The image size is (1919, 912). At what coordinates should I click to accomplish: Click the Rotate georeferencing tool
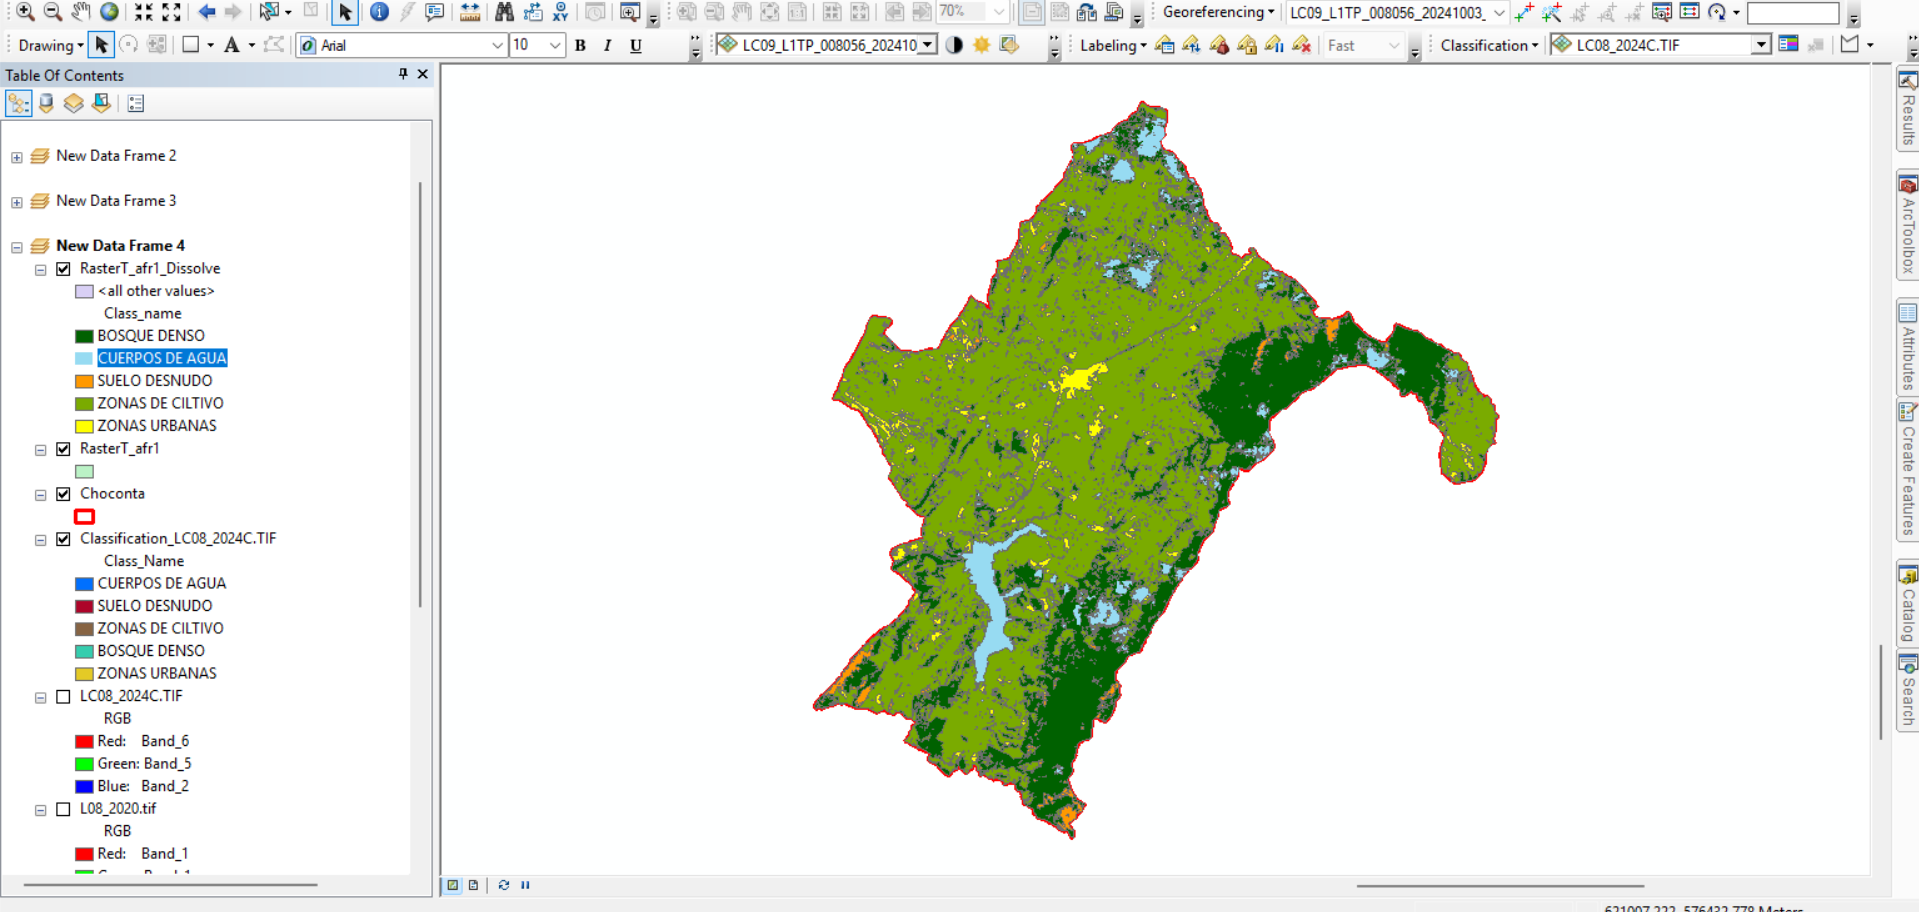(x=1717, y=12)
